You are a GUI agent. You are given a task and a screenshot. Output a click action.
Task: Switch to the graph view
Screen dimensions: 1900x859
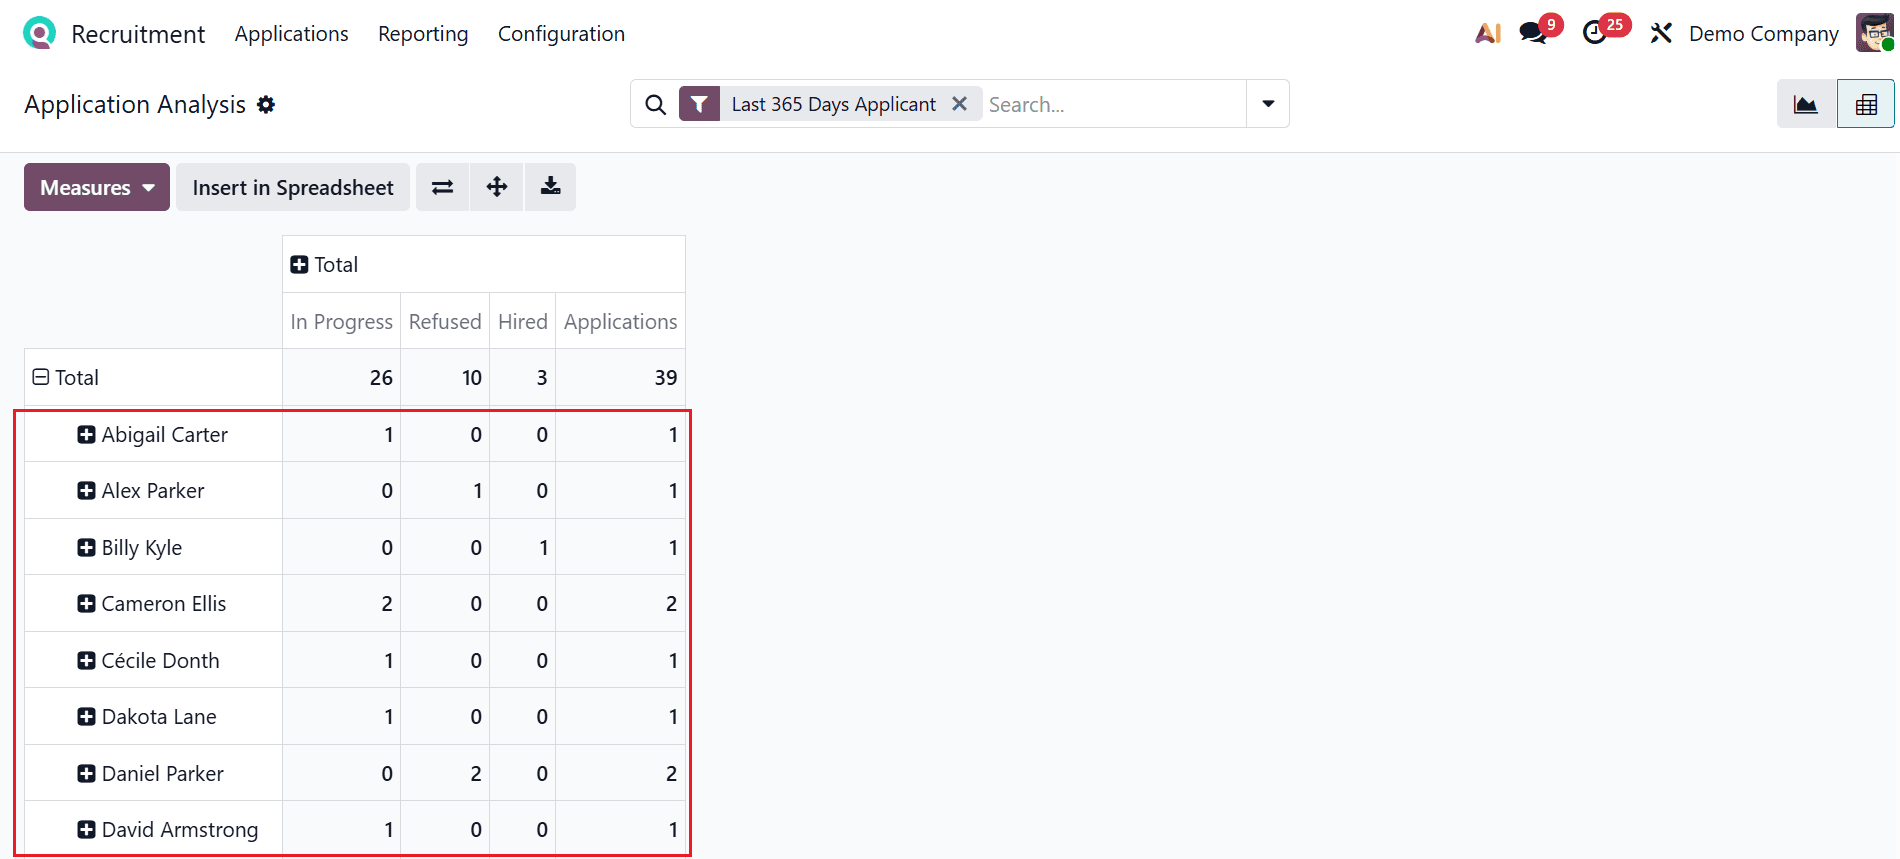point(1805,103)
